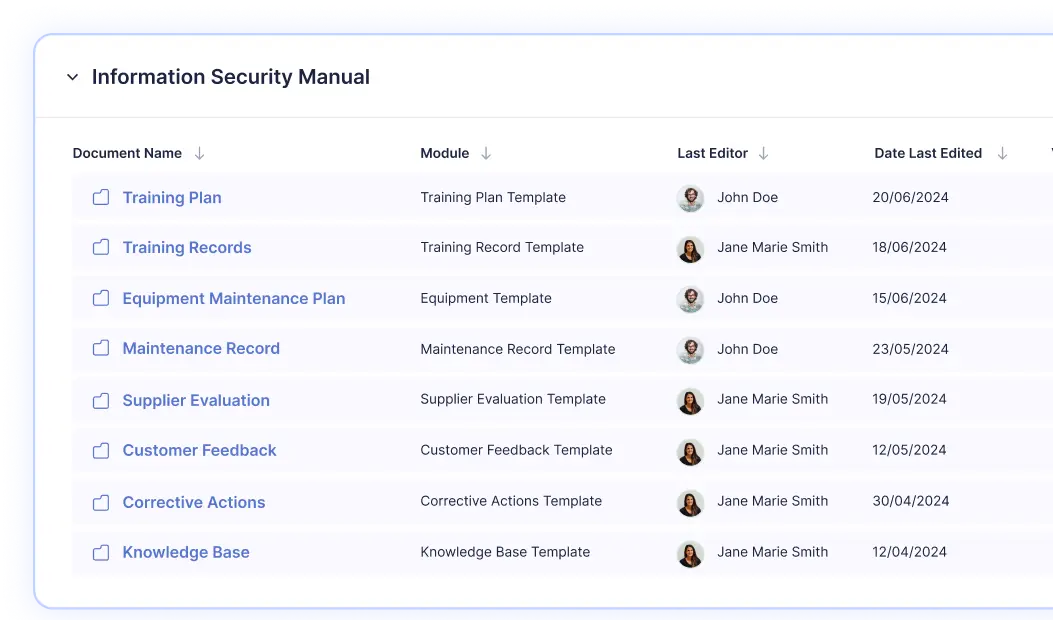
Task: Open the Supplier Evaluation document
Action: pos(196,400)
